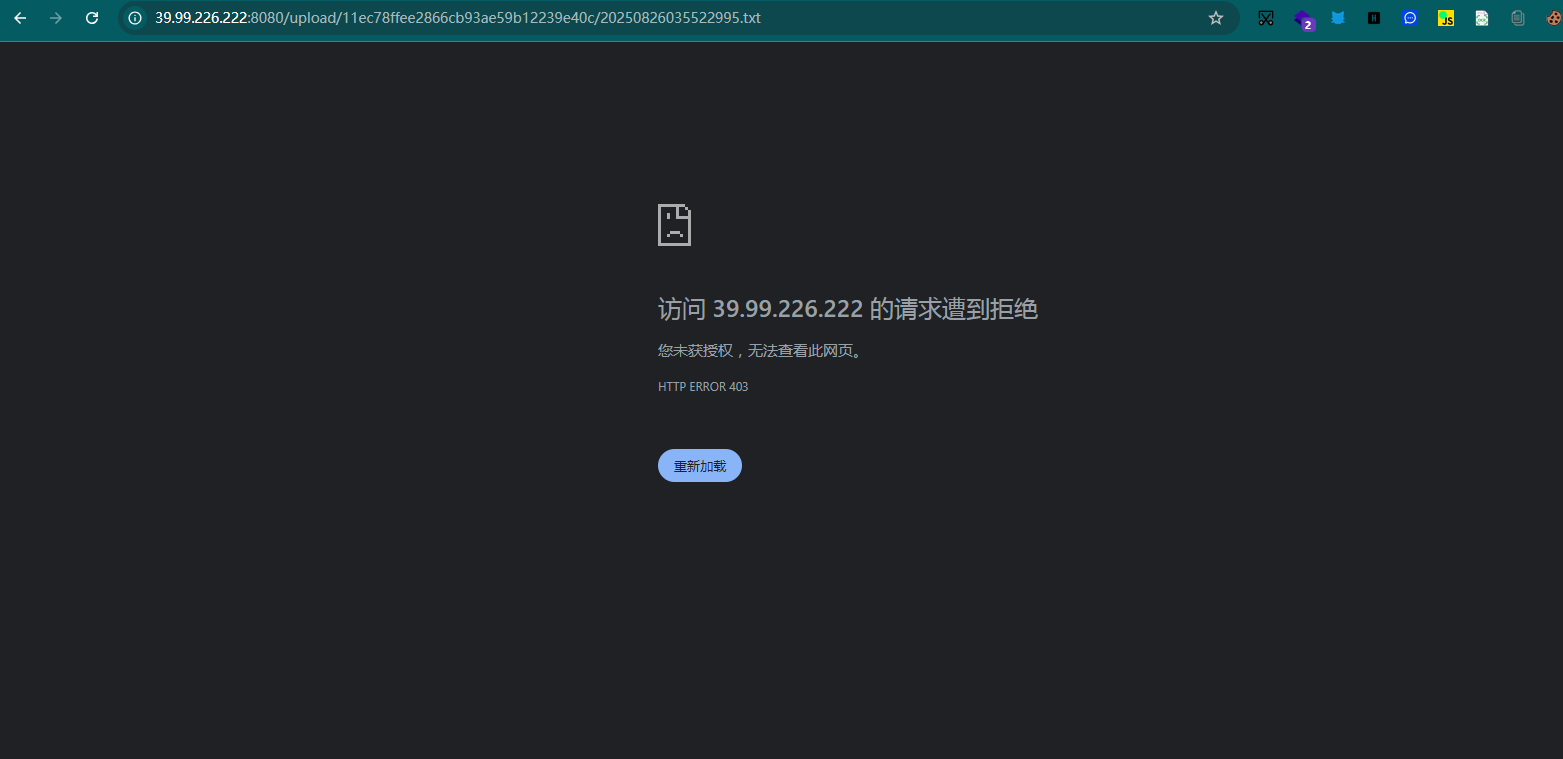1563x759 pixels.
Task: Click the cookie extension icon
Action: click(1553, 18)
